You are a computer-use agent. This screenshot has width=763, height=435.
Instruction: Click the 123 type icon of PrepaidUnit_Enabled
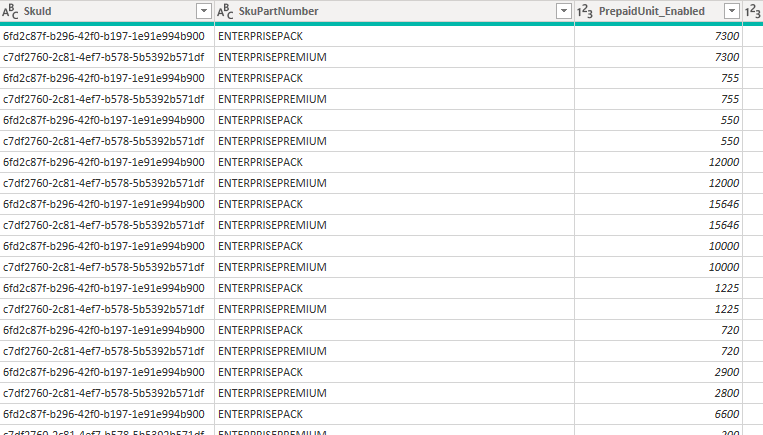[x=584, y=11]
